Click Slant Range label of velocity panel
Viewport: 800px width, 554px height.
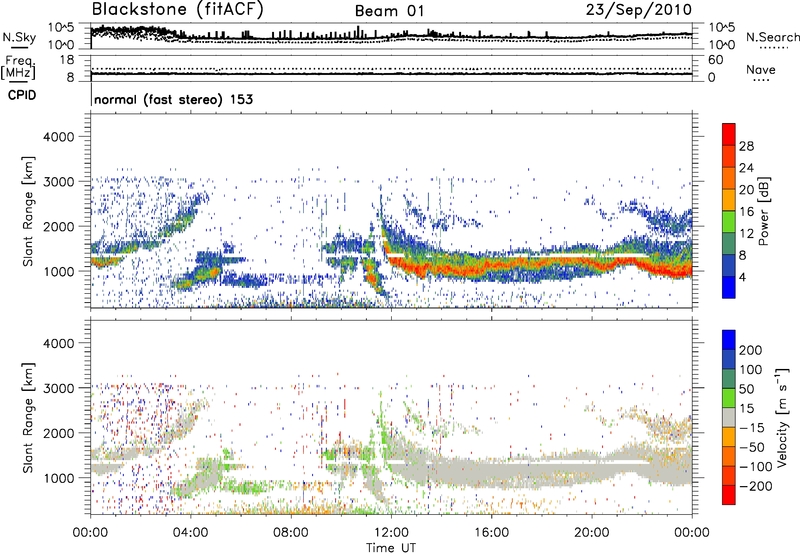(28, 418)
